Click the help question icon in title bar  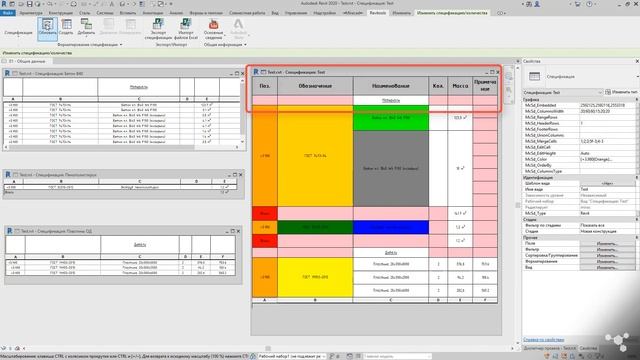point(589,4)
